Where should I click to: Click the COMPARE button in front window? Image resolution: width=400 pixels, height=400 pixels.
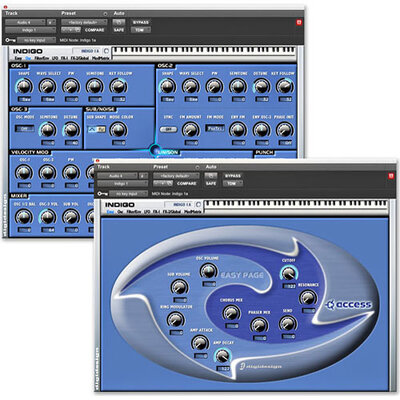tap(187, 183)
